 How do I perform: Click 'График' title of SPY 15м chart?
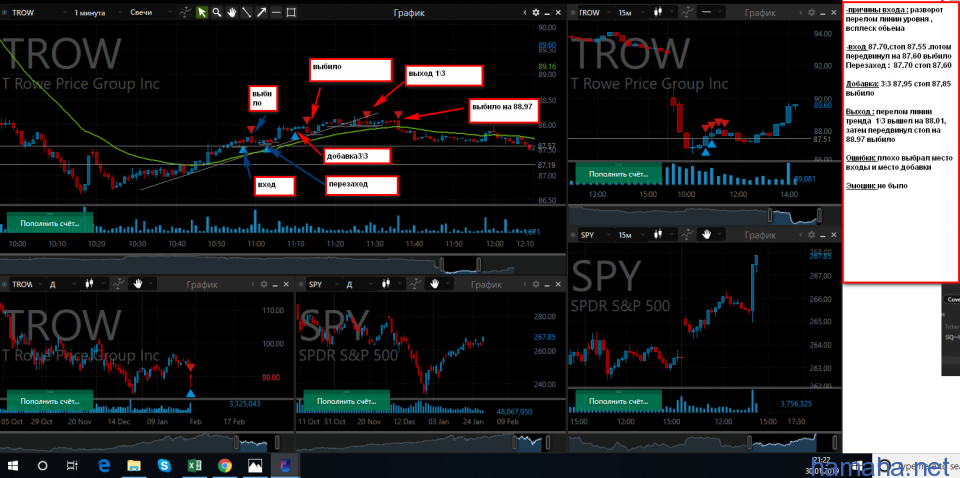(x=760, y=234)
